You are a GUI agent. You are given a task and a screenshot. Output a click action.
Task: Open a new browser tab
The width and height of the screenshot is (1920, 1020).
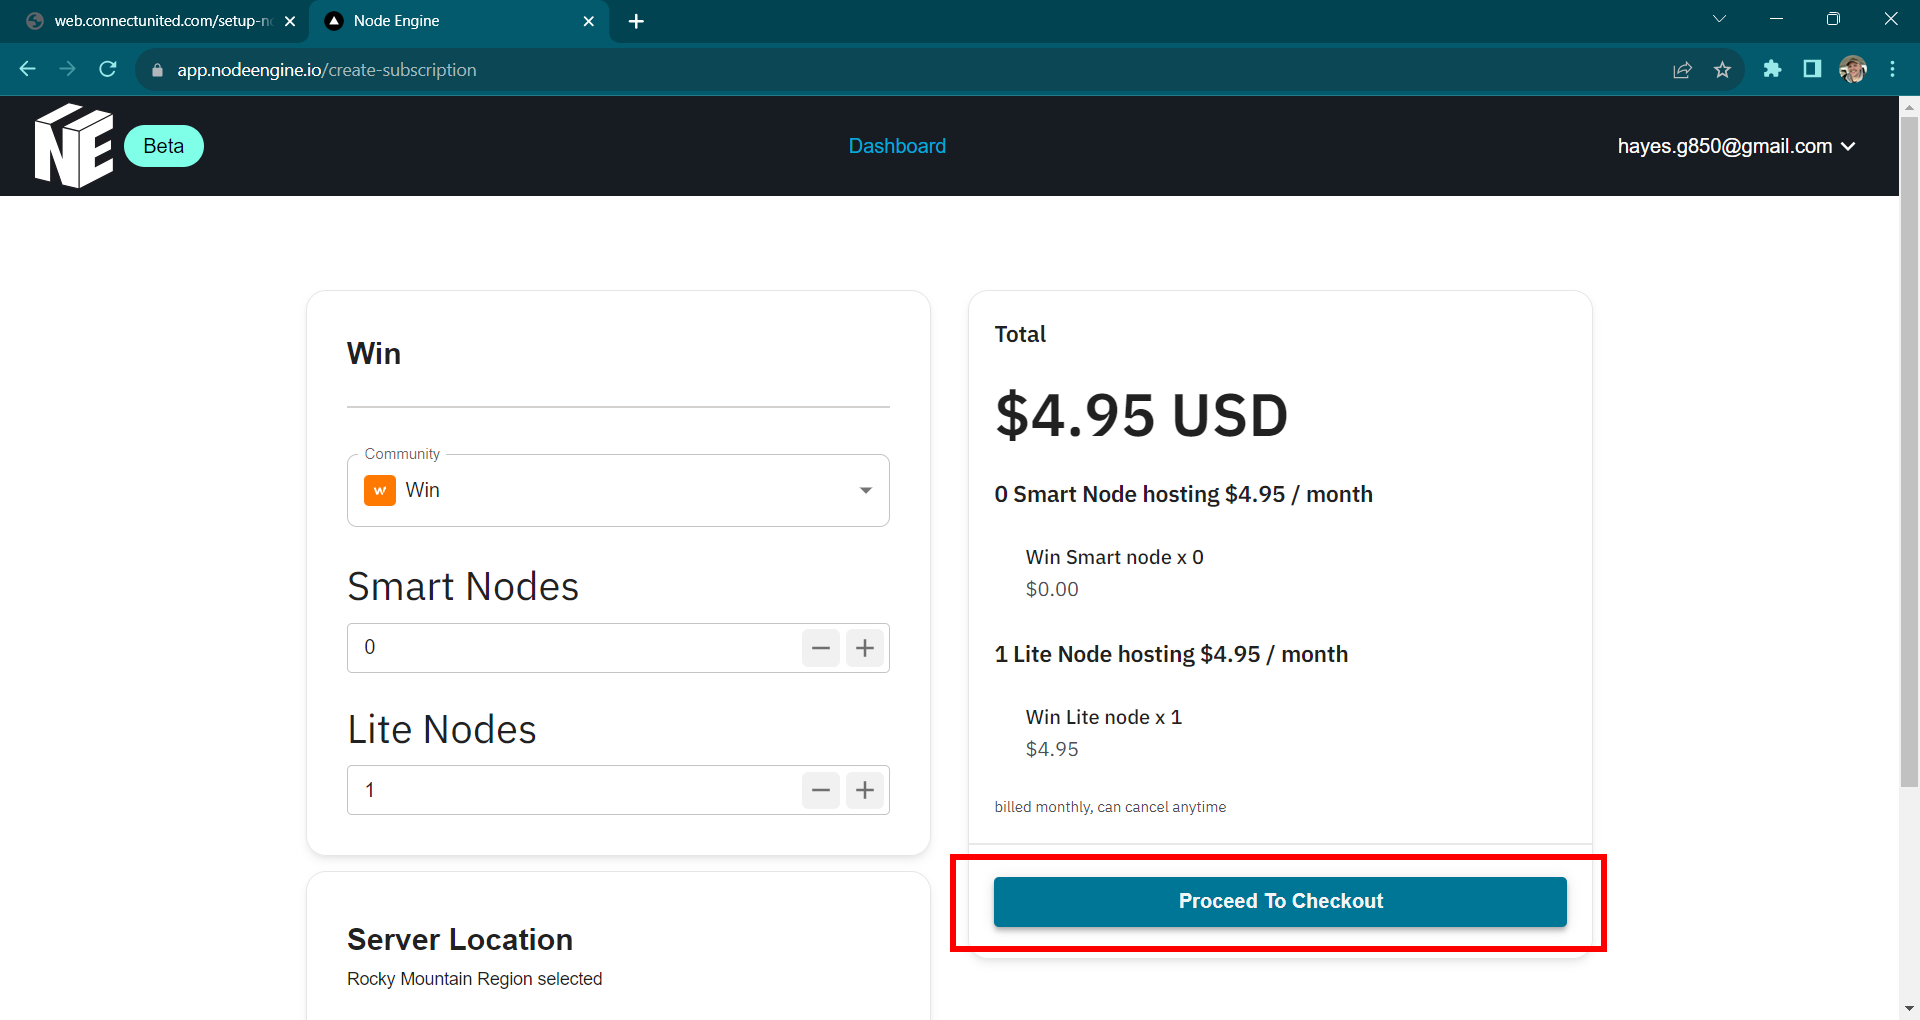(x=636, y=21)
